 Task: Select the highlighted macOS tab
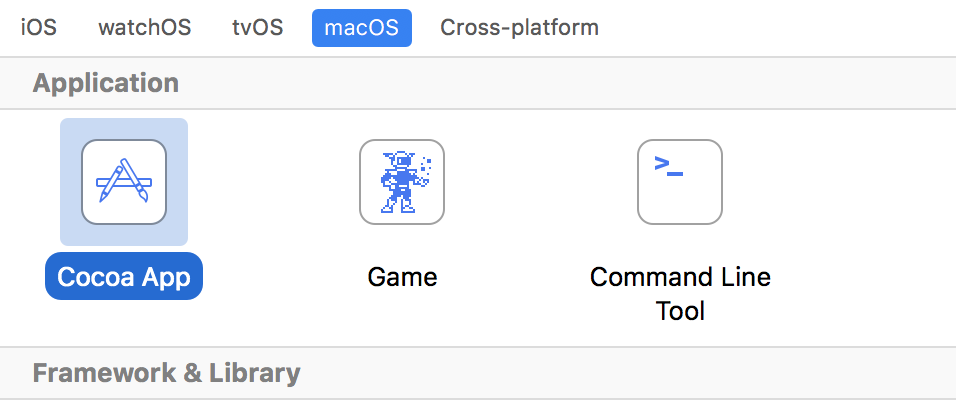(361, 27)
